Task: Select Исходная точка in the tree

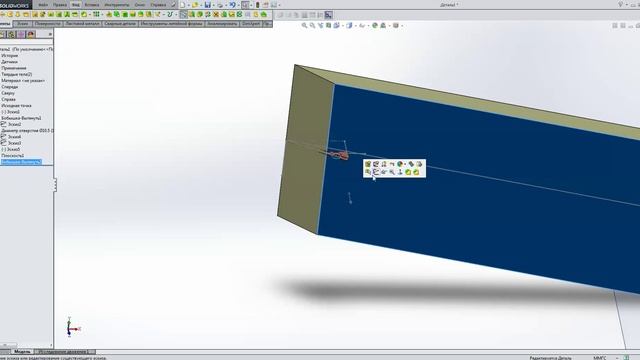Action: tap(16, 105)
